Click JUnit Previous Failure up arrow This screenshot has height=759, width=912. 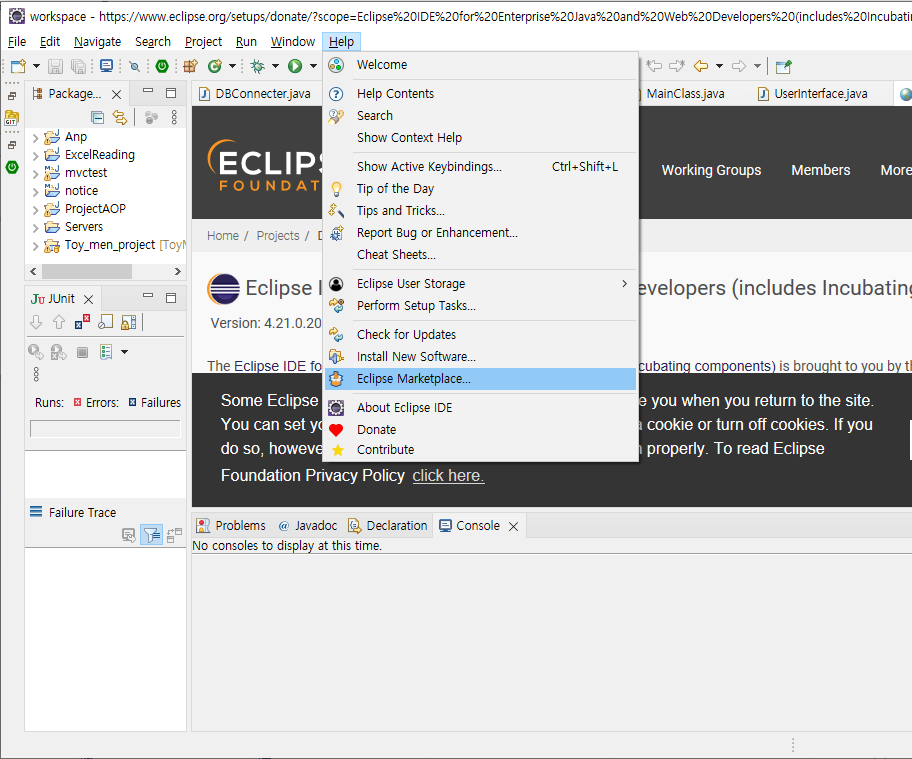pos(59,322)
